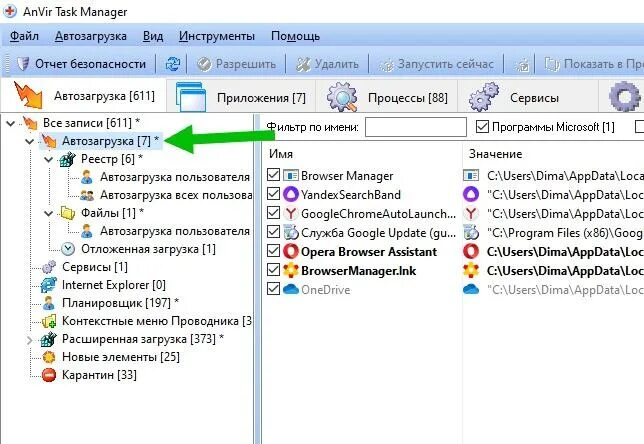The image size is (644, 444).
Task: Select Контекстные меню Проводника tree item
Action: tap(157, 321)
